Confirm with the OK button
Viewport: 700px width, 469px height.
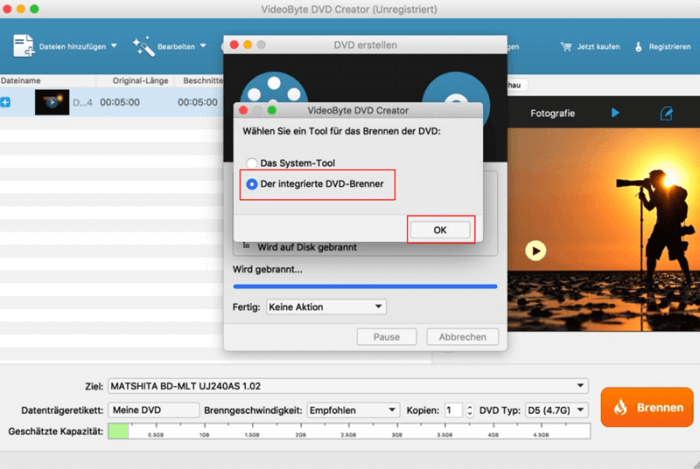[440, 230]
